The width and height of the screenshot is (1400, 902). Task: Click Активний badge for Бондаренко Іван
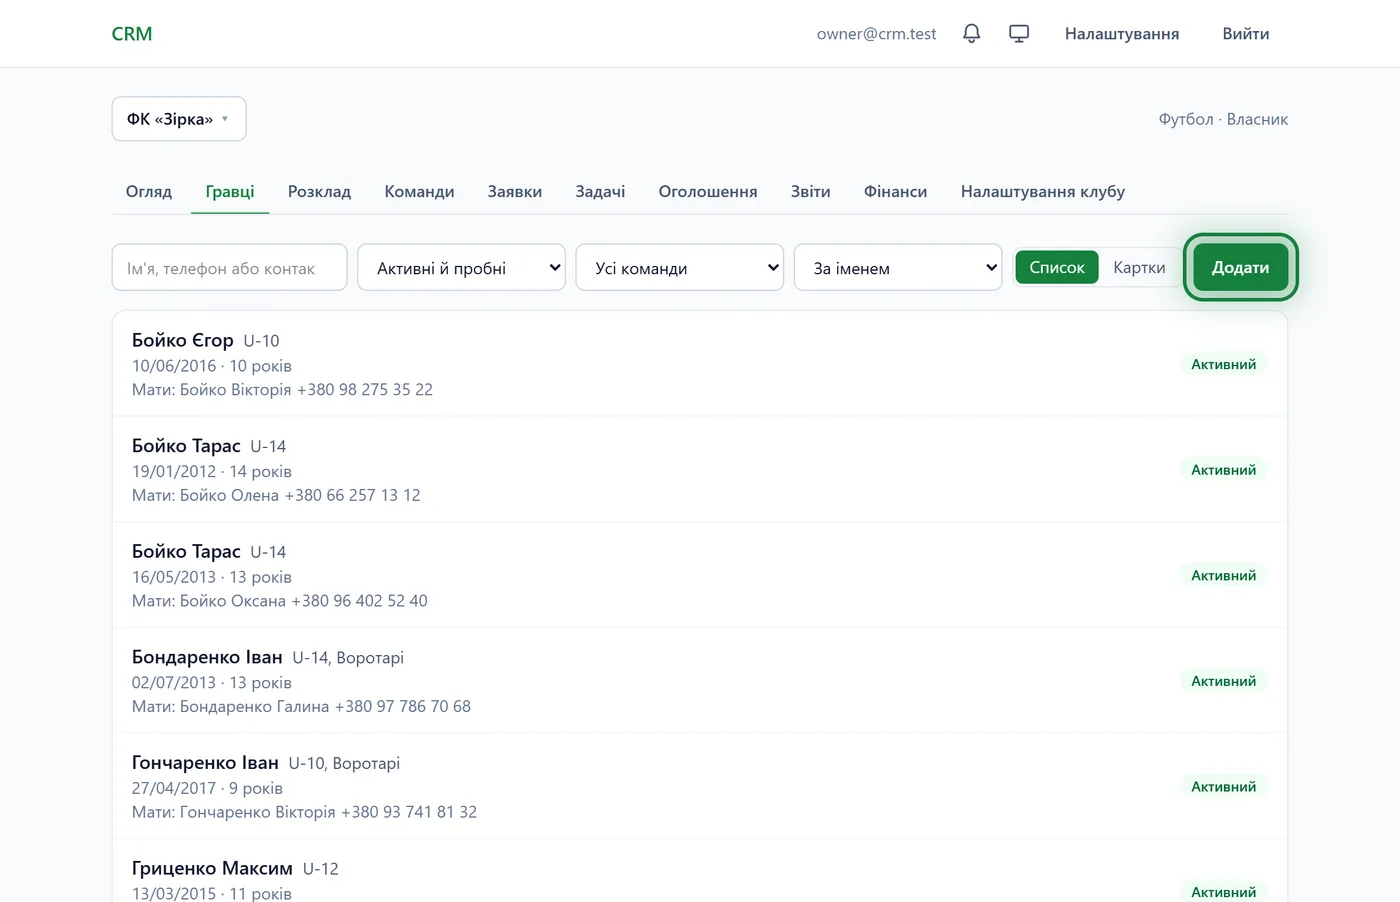[x=1223, y=681]
